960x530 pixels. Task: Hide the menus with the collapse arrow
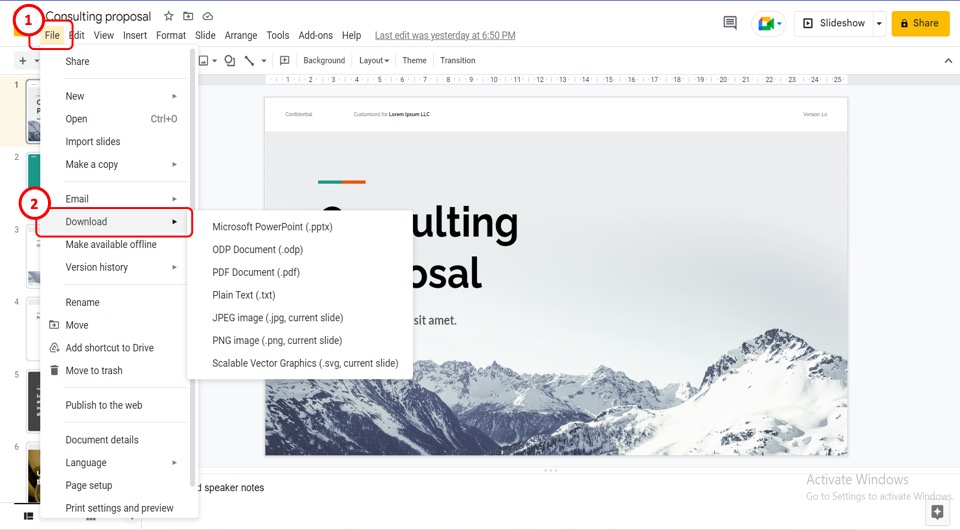[948, 61]
